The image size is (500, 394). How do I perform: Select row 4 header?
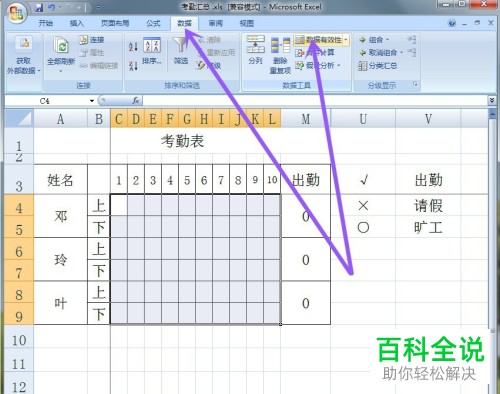tap(19, 206)
